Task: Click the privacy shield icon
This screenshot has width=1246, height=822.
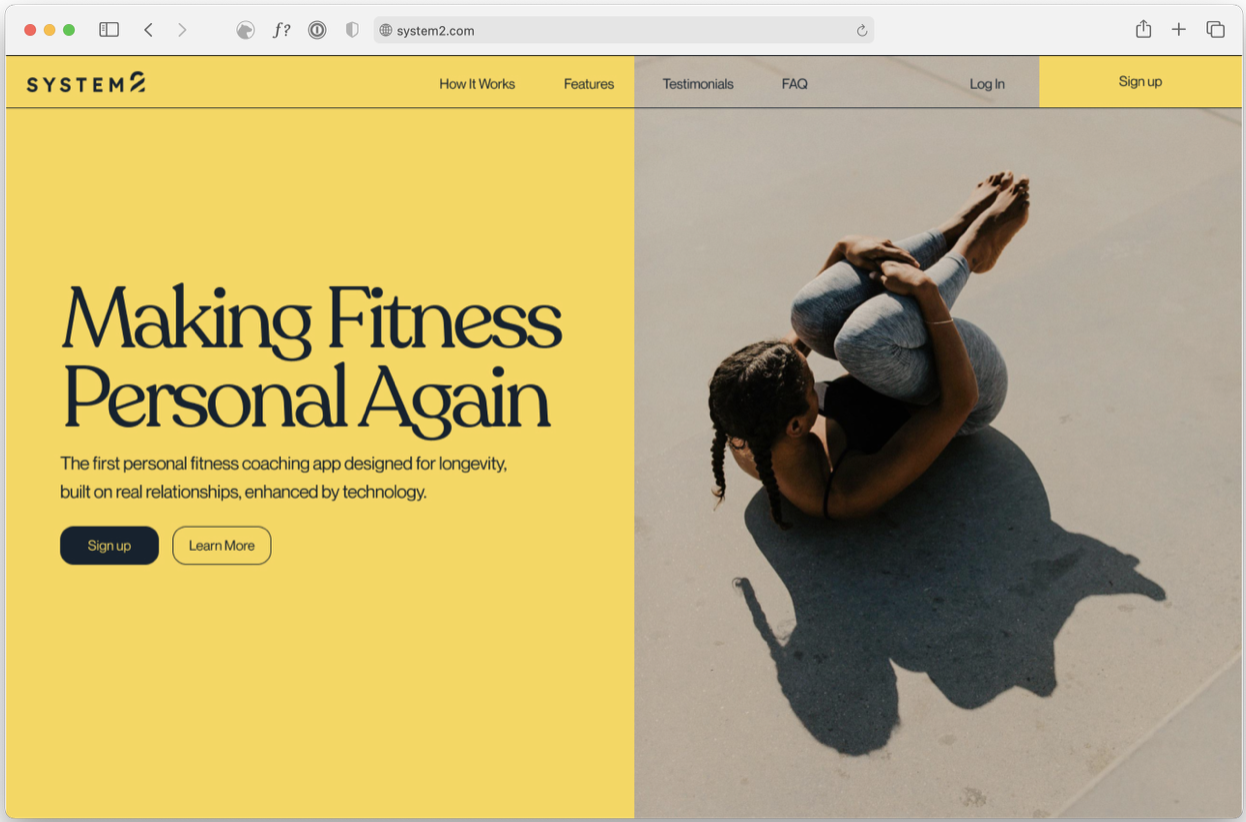Action: [x=352, y=30]
